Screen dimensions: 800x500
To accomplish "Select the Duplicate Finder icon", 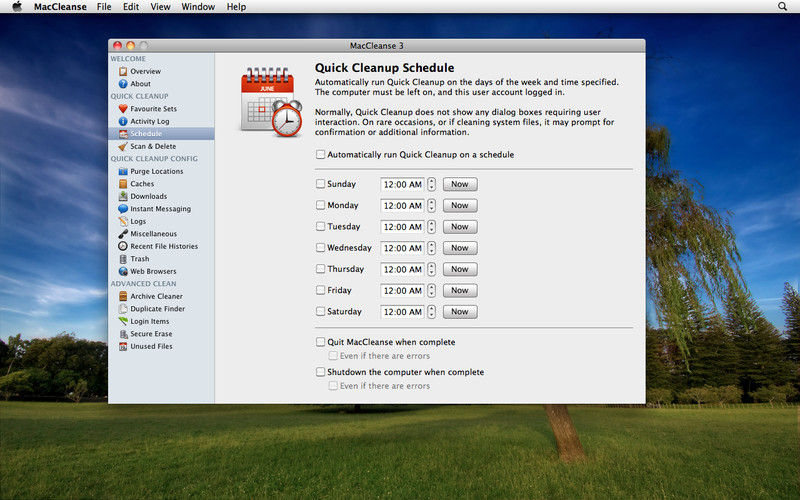I will click(x=123, y=309).
